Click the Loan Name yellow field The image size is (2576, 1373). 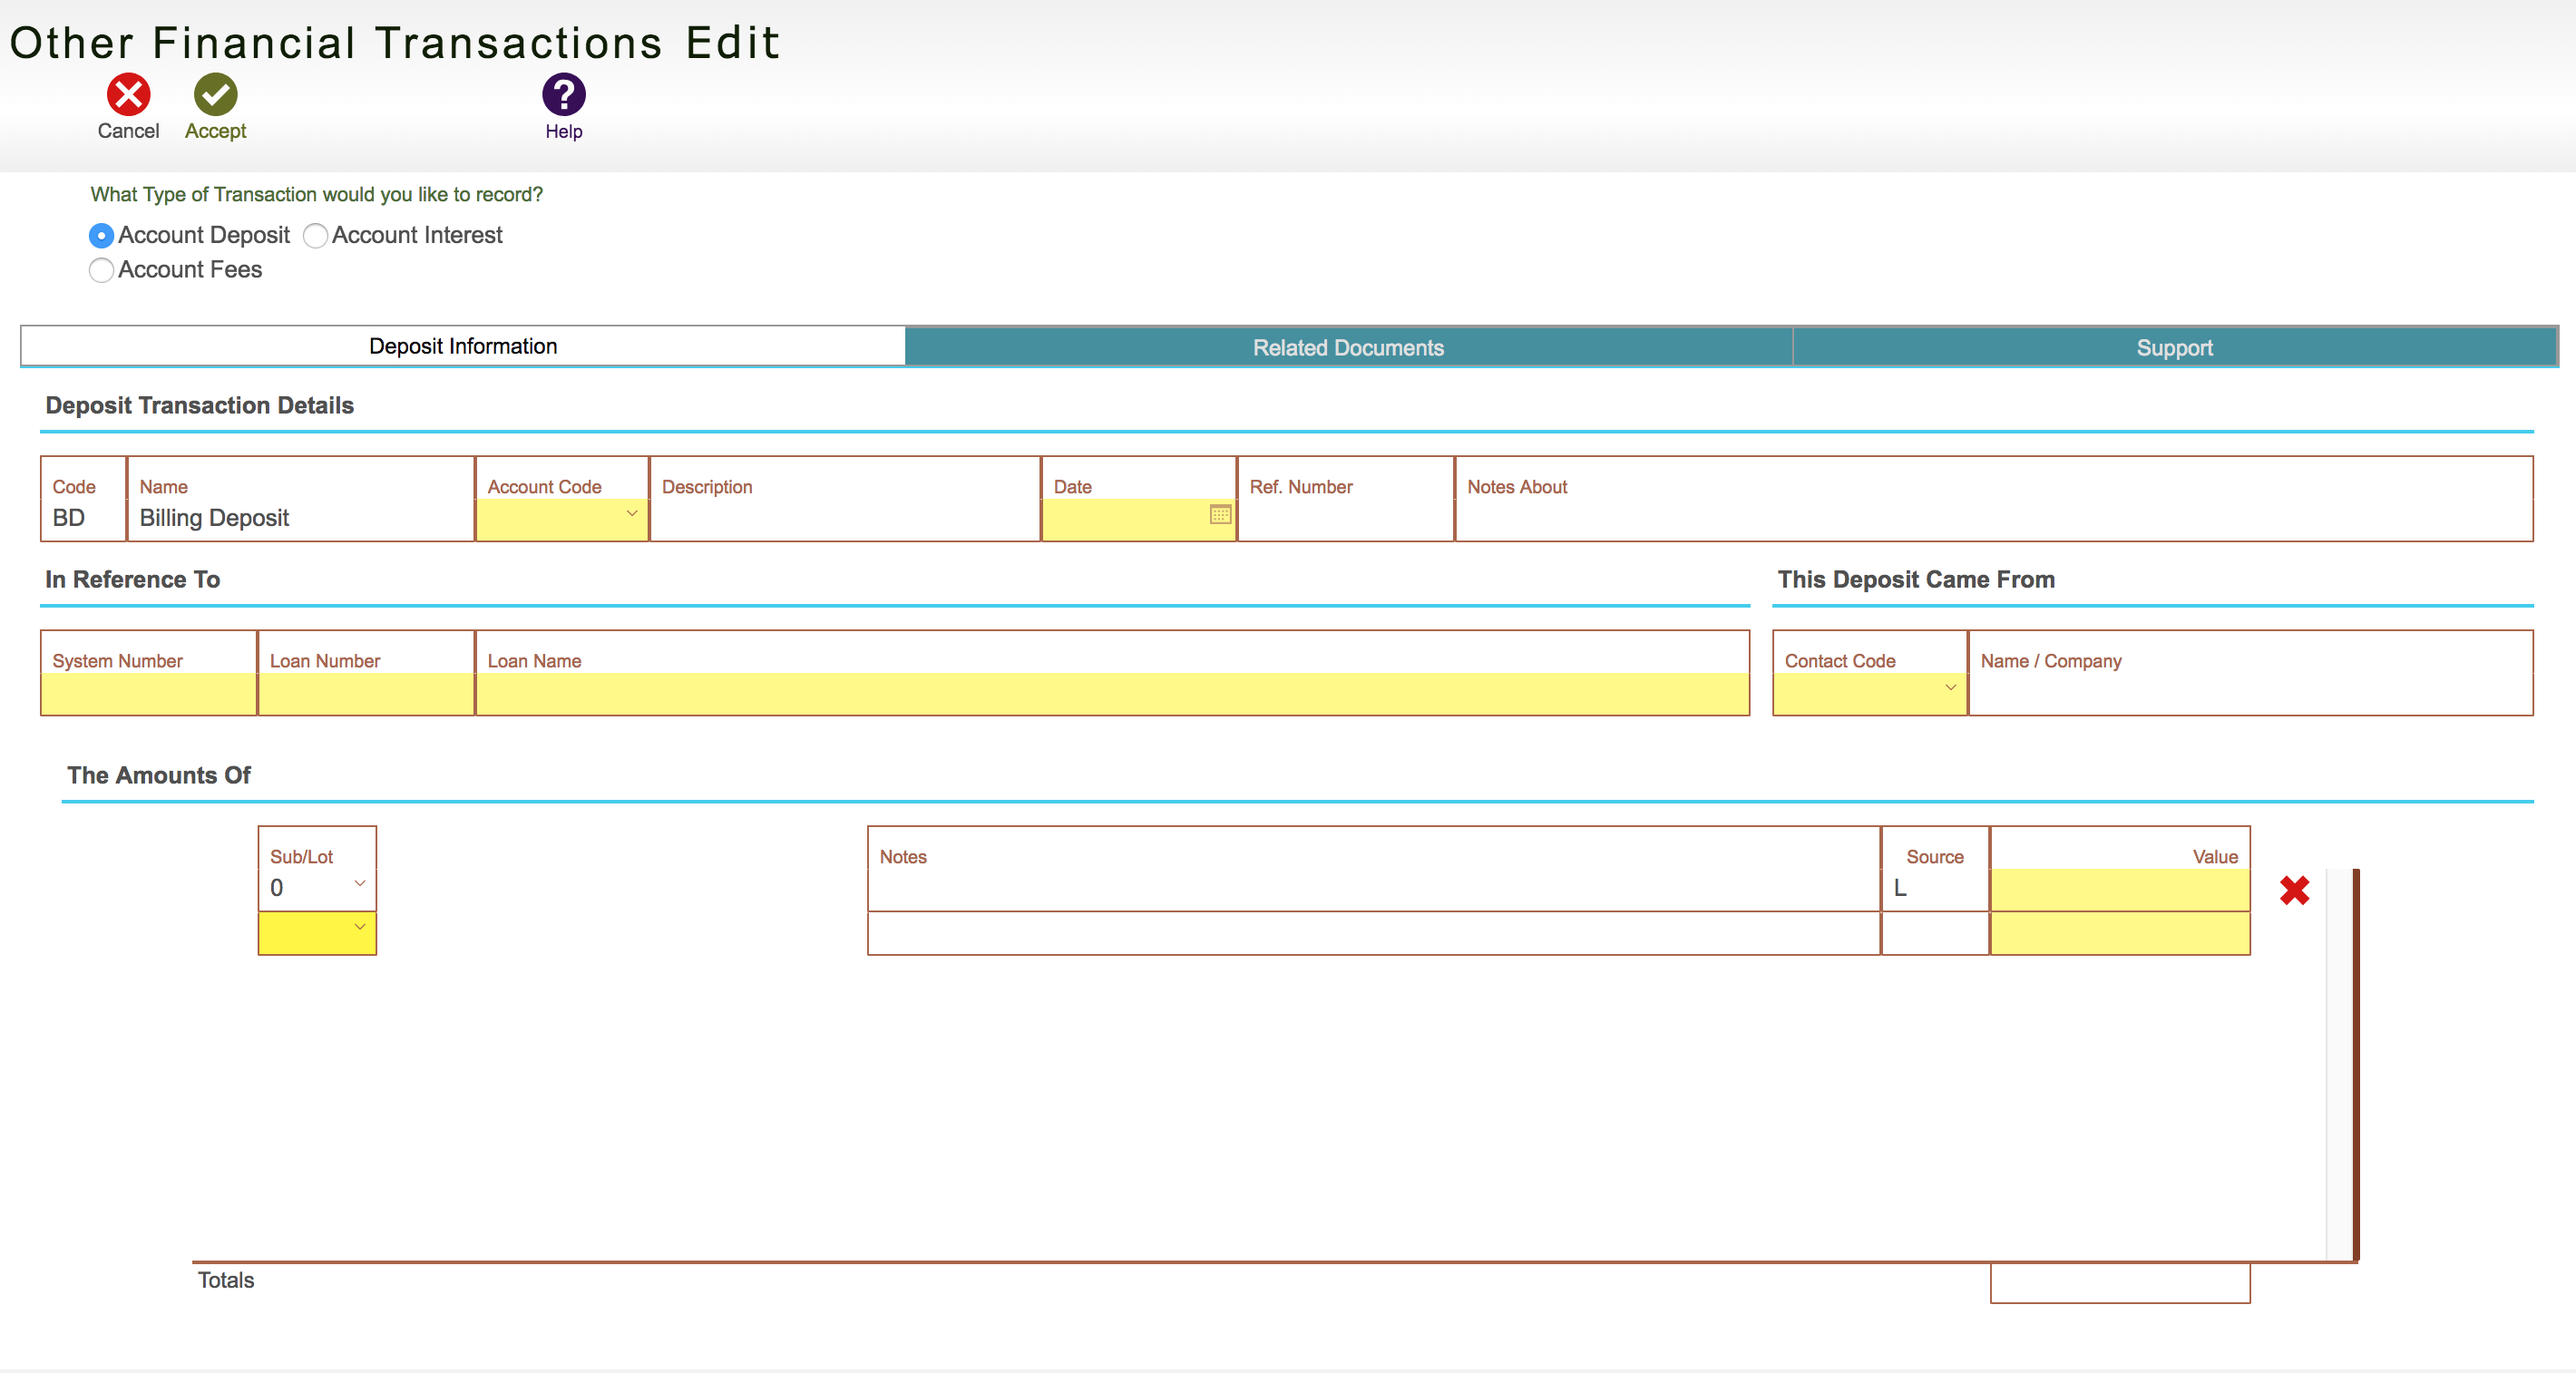pyautogui.click(x=1111, y=694)
